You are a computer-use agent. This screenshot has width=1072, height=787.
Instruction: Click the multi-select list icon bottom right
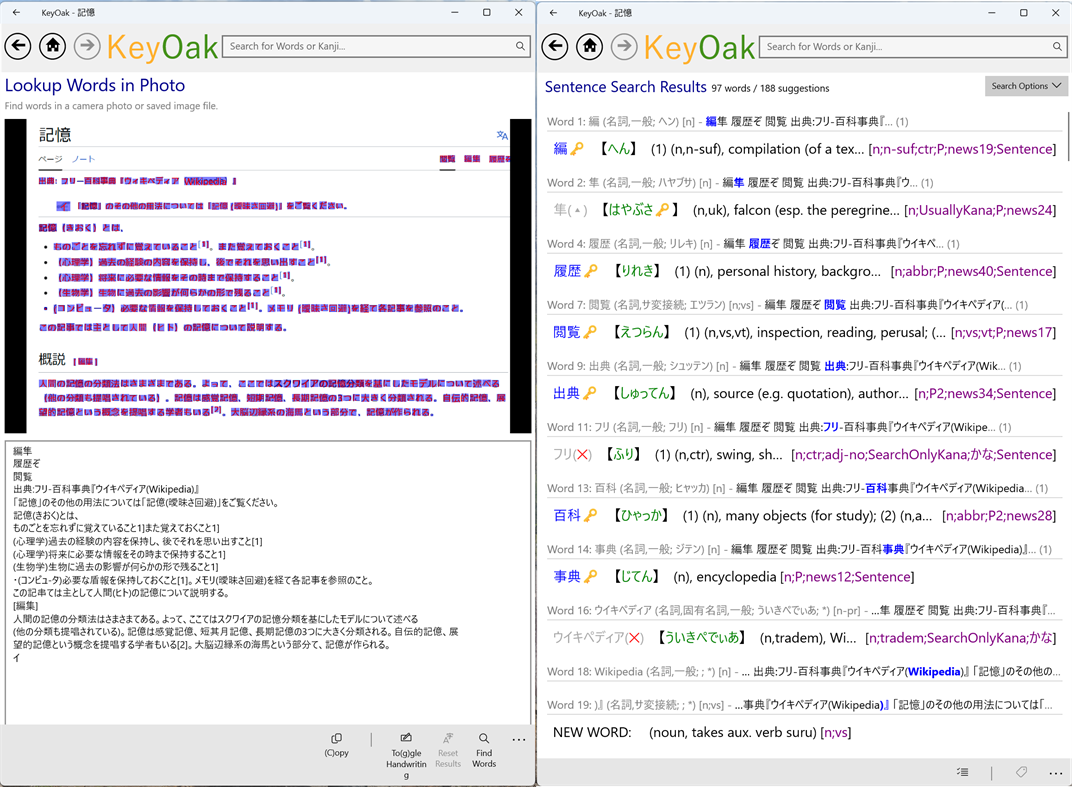962,772
